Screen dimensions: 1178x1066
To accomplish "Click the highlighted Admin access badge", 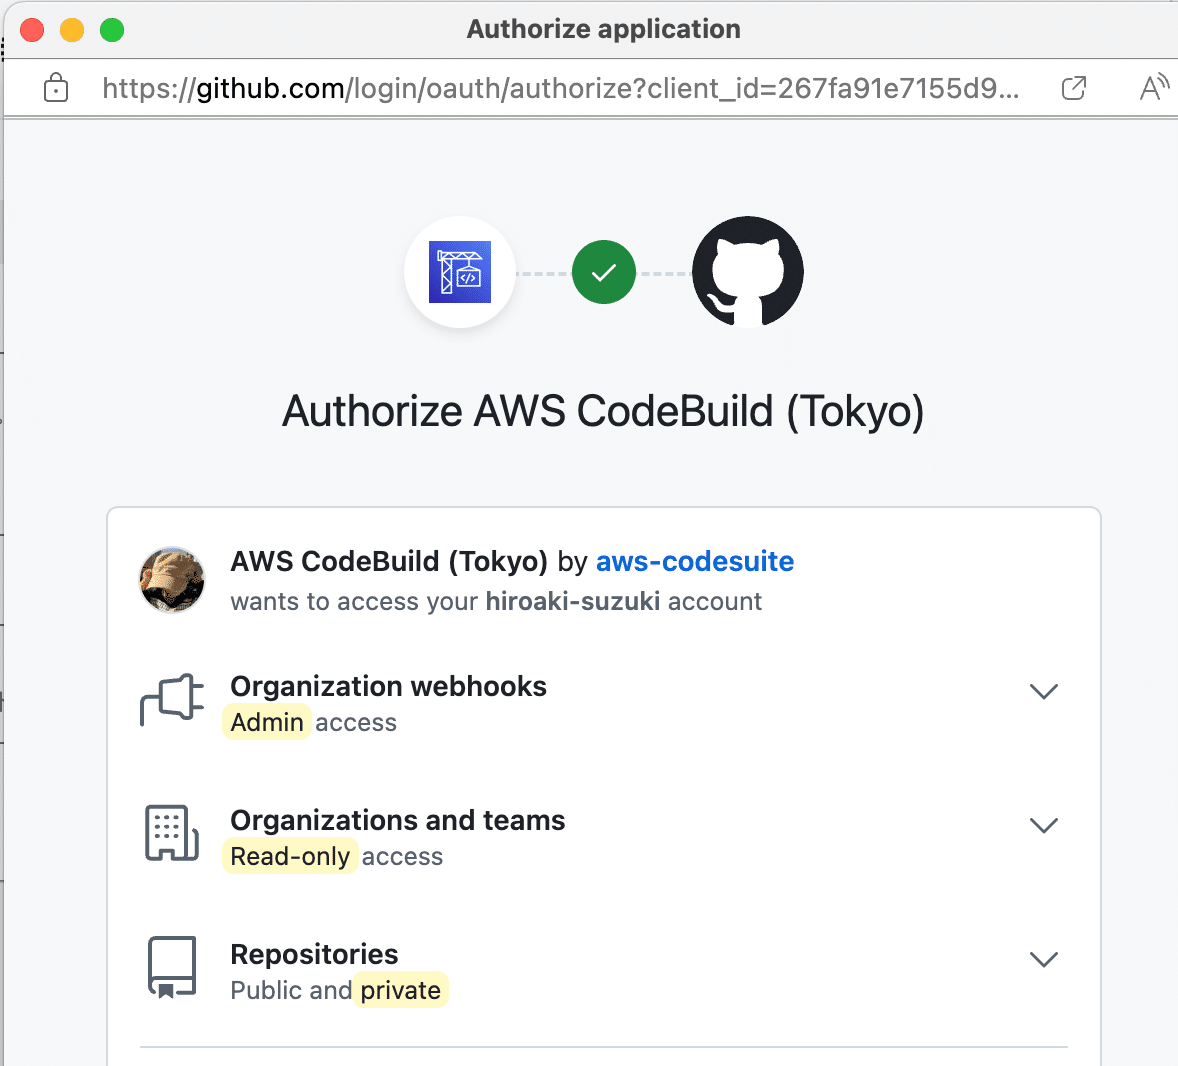I will point(266,722).
